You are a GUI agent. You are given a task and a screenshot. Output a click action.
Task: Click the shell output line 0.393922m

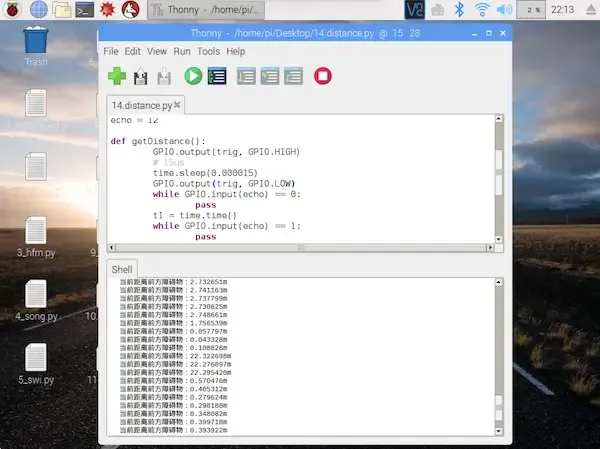(173, 430)
